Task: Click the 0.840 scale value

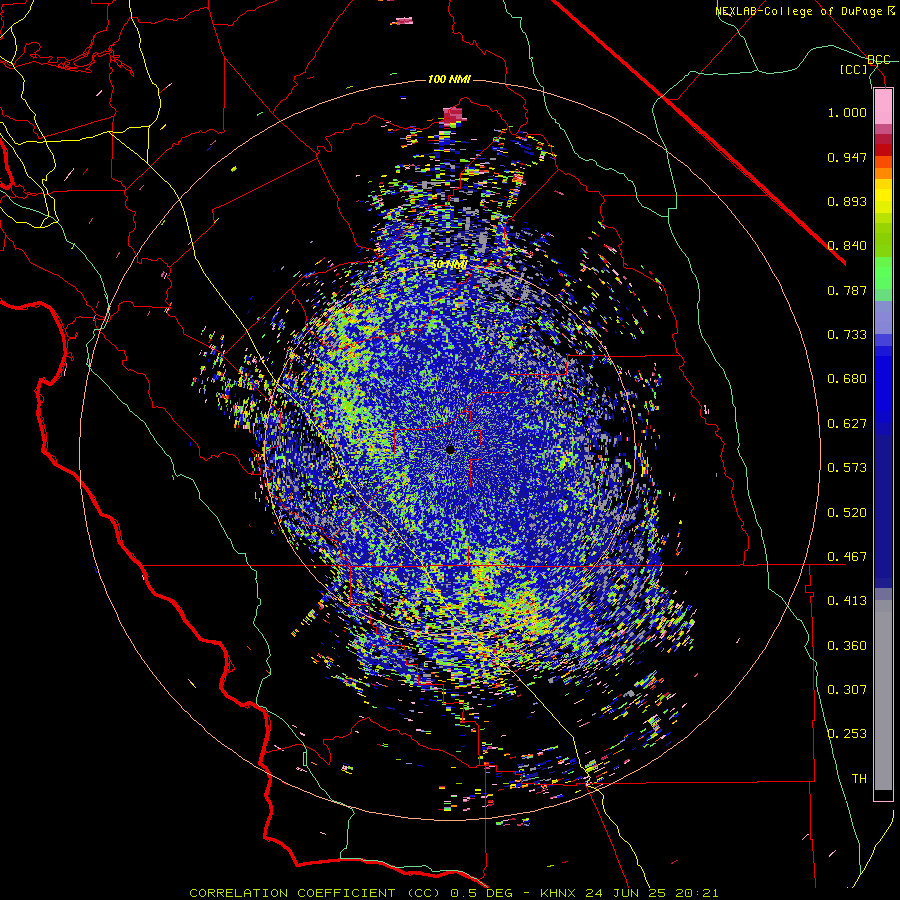Action: [847, 246]
